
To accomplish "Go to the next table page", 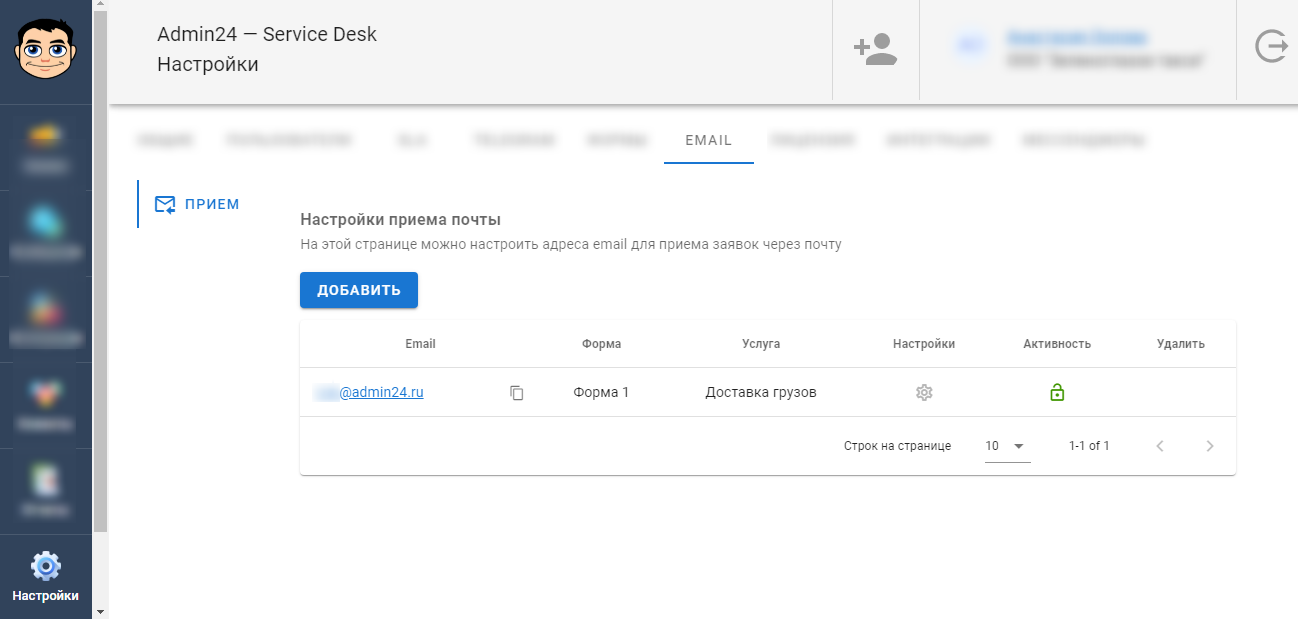I will click(1210, 446).
